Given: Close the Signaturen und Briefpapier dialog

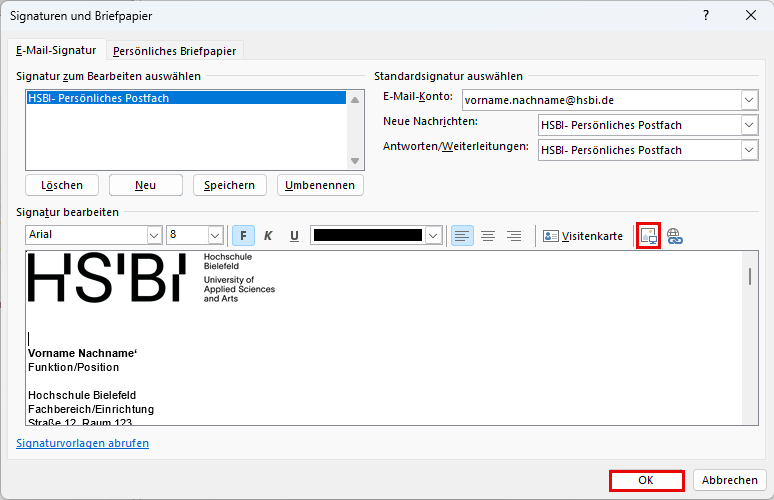Looking at the screenshot, I should (751, 15).
